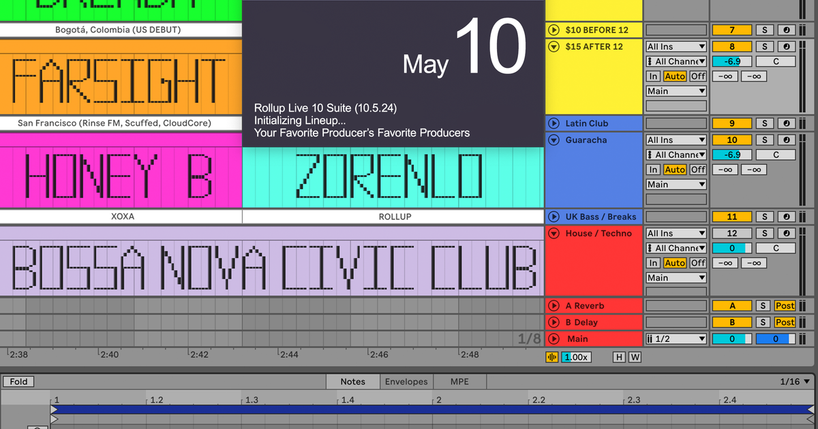Image resolution: width=818 pixels, height=429 pixels.
Task: Toggle Post on the A Reverb track
Action: point(785,306)
